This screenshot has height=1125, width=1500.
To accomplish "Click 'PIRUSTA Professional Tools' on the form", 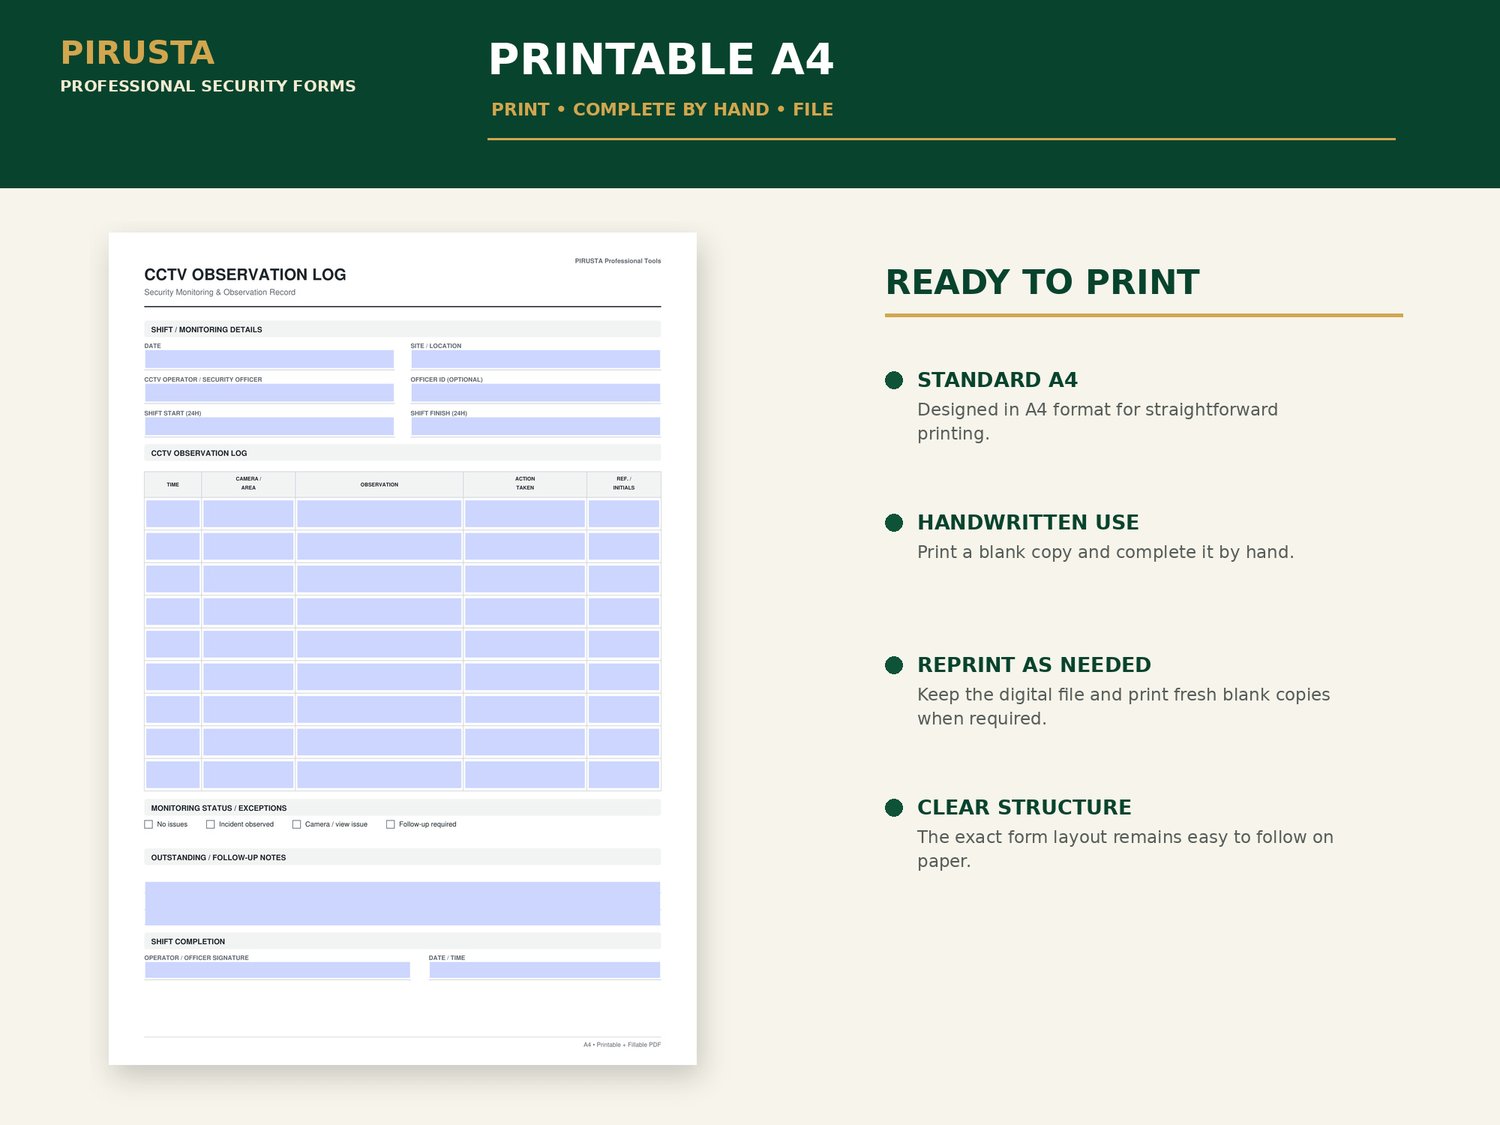I will pyautogui.click(x=618, y=261).
